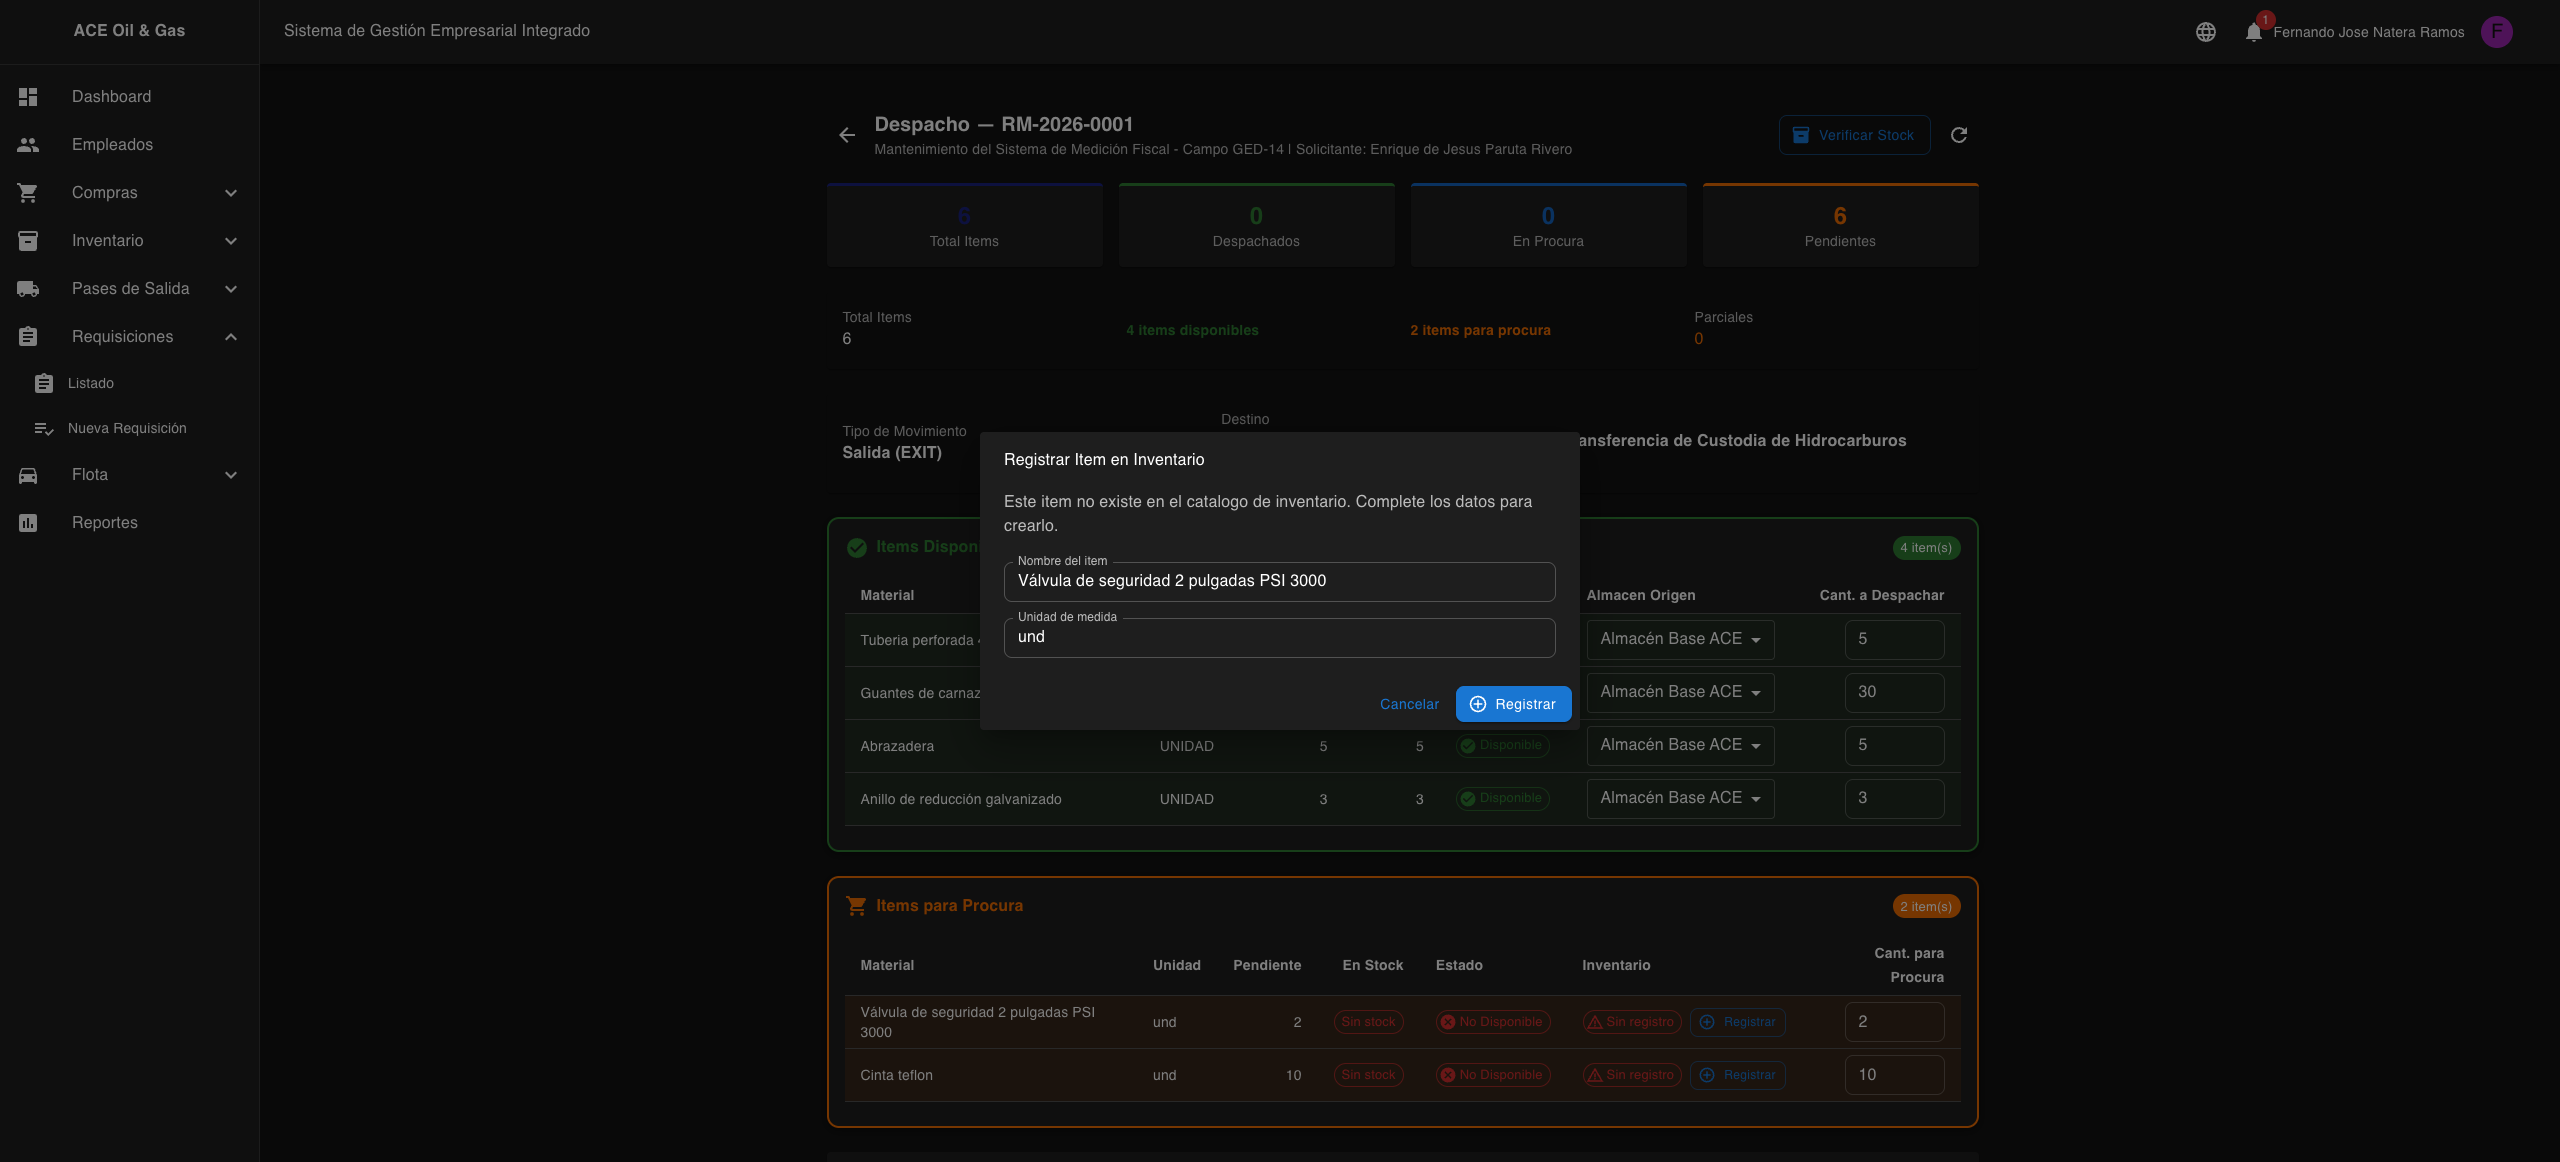Open the notifications bell
This screenshot has width=2560, height=1162.
[2253, 32]
